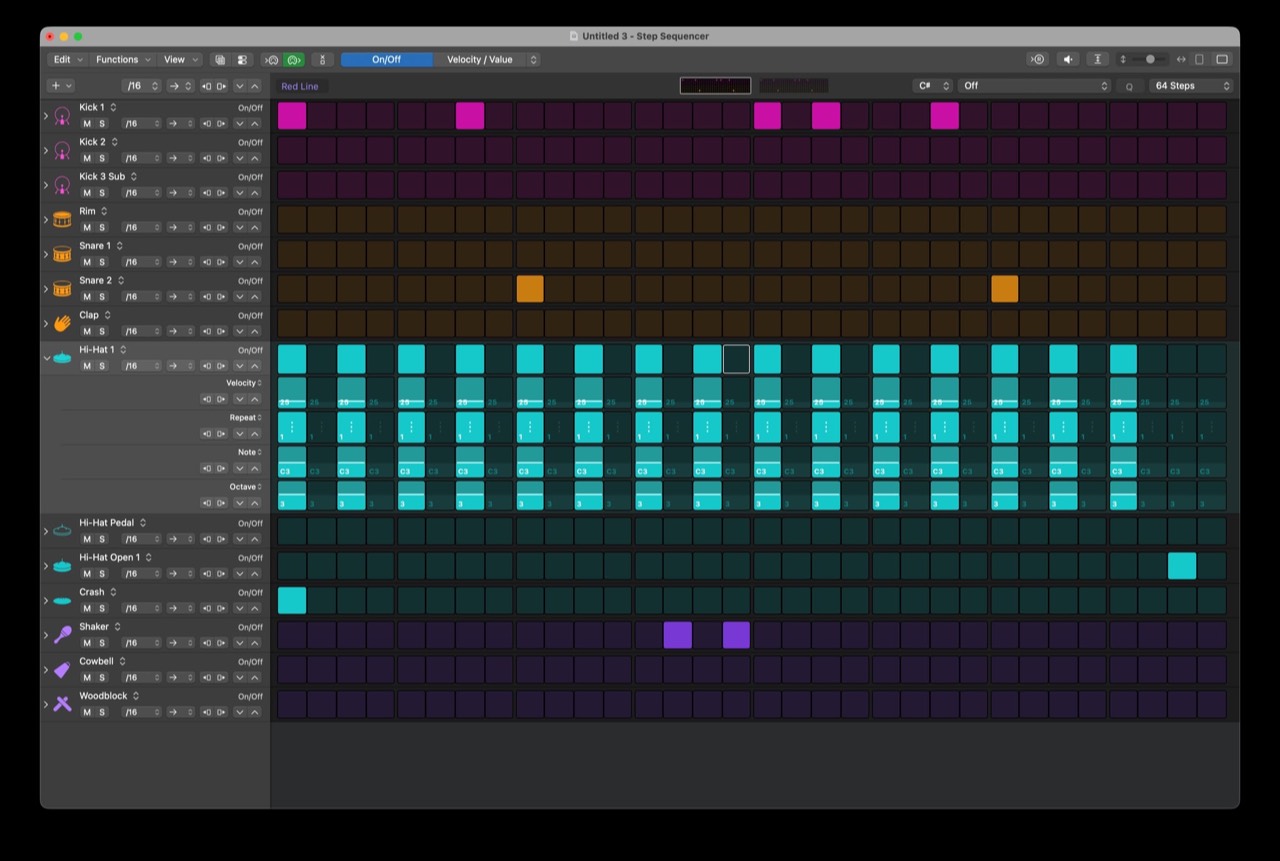1280x861 pixels.
Task: Solo the Kick 1 row
Action: point(102,124)
